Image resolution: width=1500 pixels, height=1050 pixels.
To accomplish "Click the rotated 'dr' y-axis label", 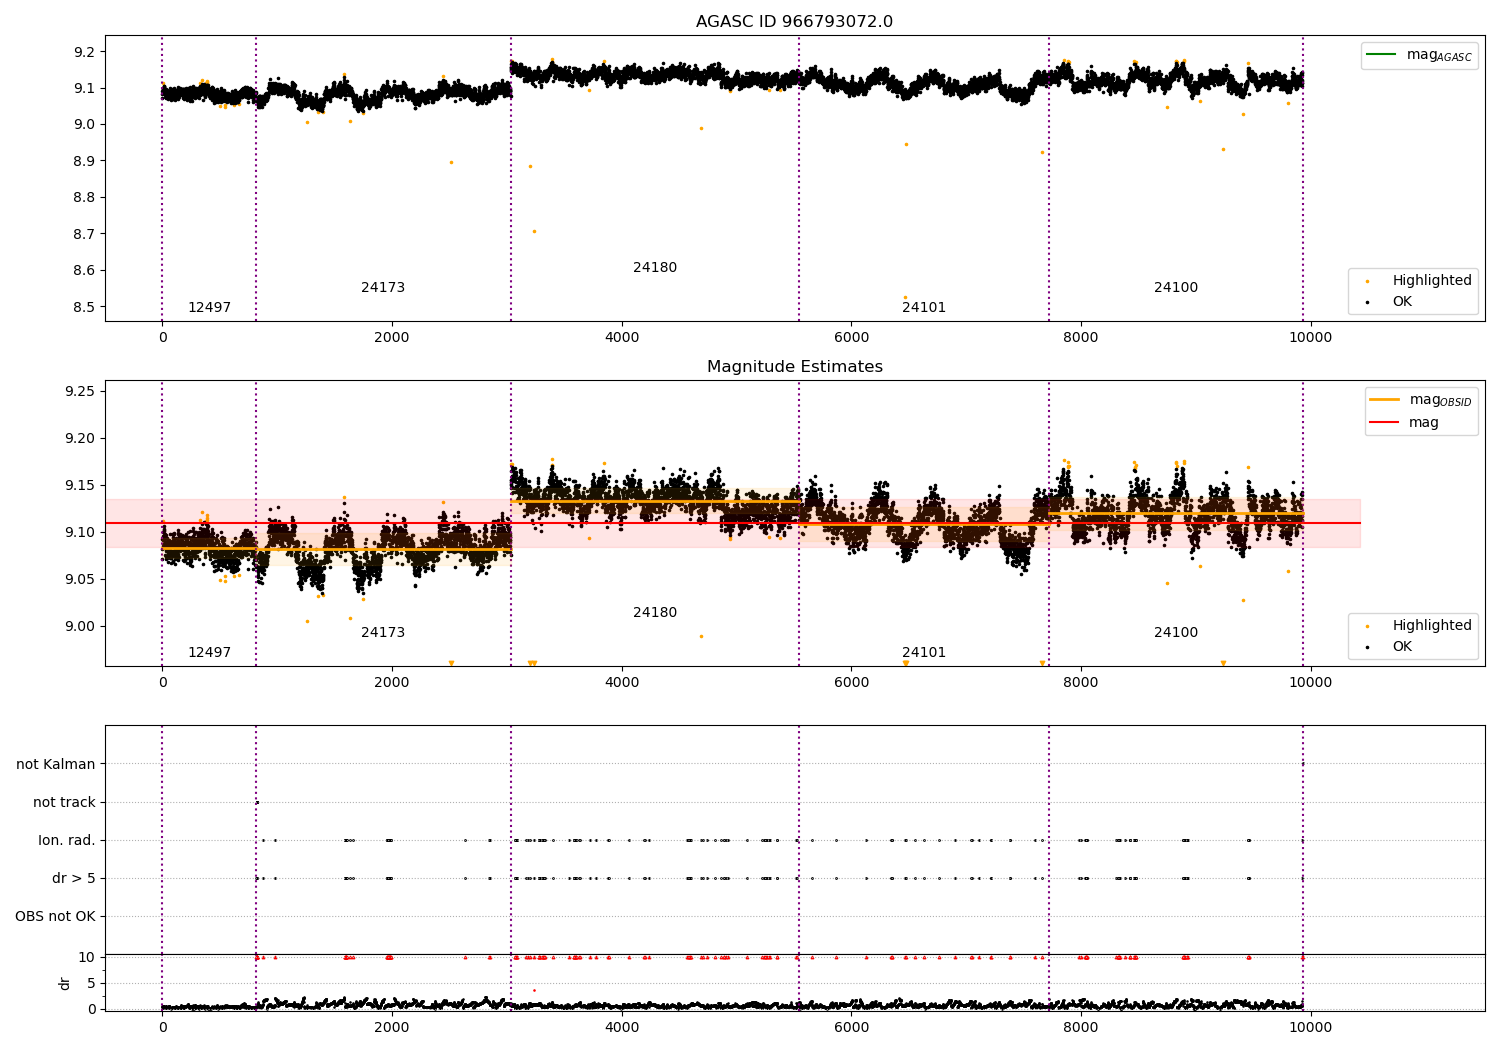I will tap(65, 983).
